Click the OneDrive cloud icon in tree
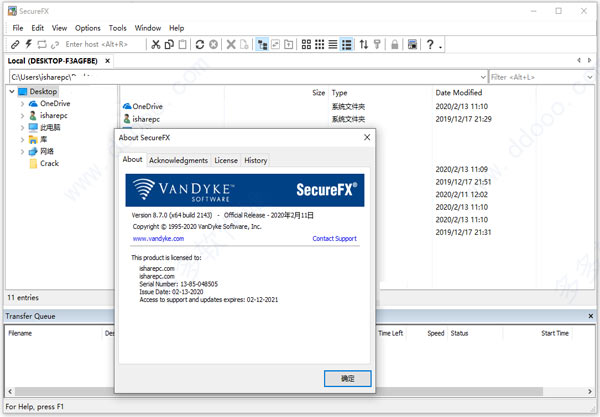Screen dimensions: 600x417 point(33,103)
